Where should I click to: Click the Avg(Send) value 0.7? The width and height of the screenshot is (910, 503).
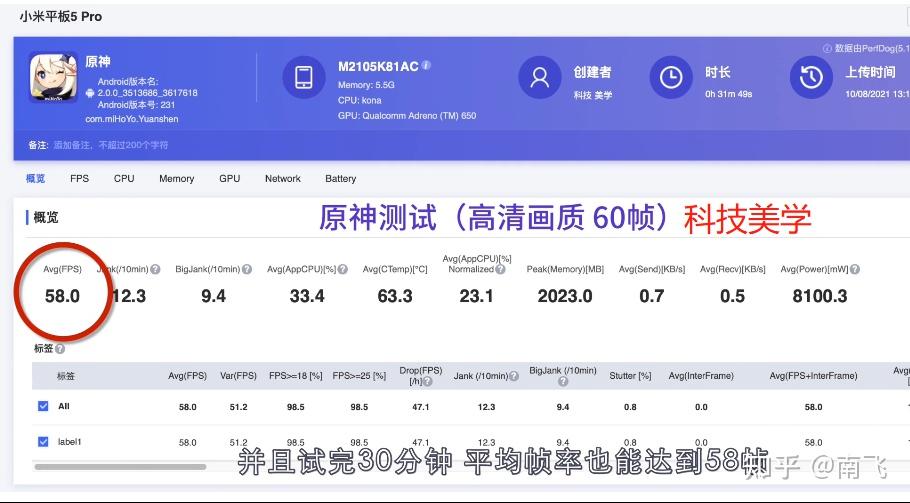point(652,296)
